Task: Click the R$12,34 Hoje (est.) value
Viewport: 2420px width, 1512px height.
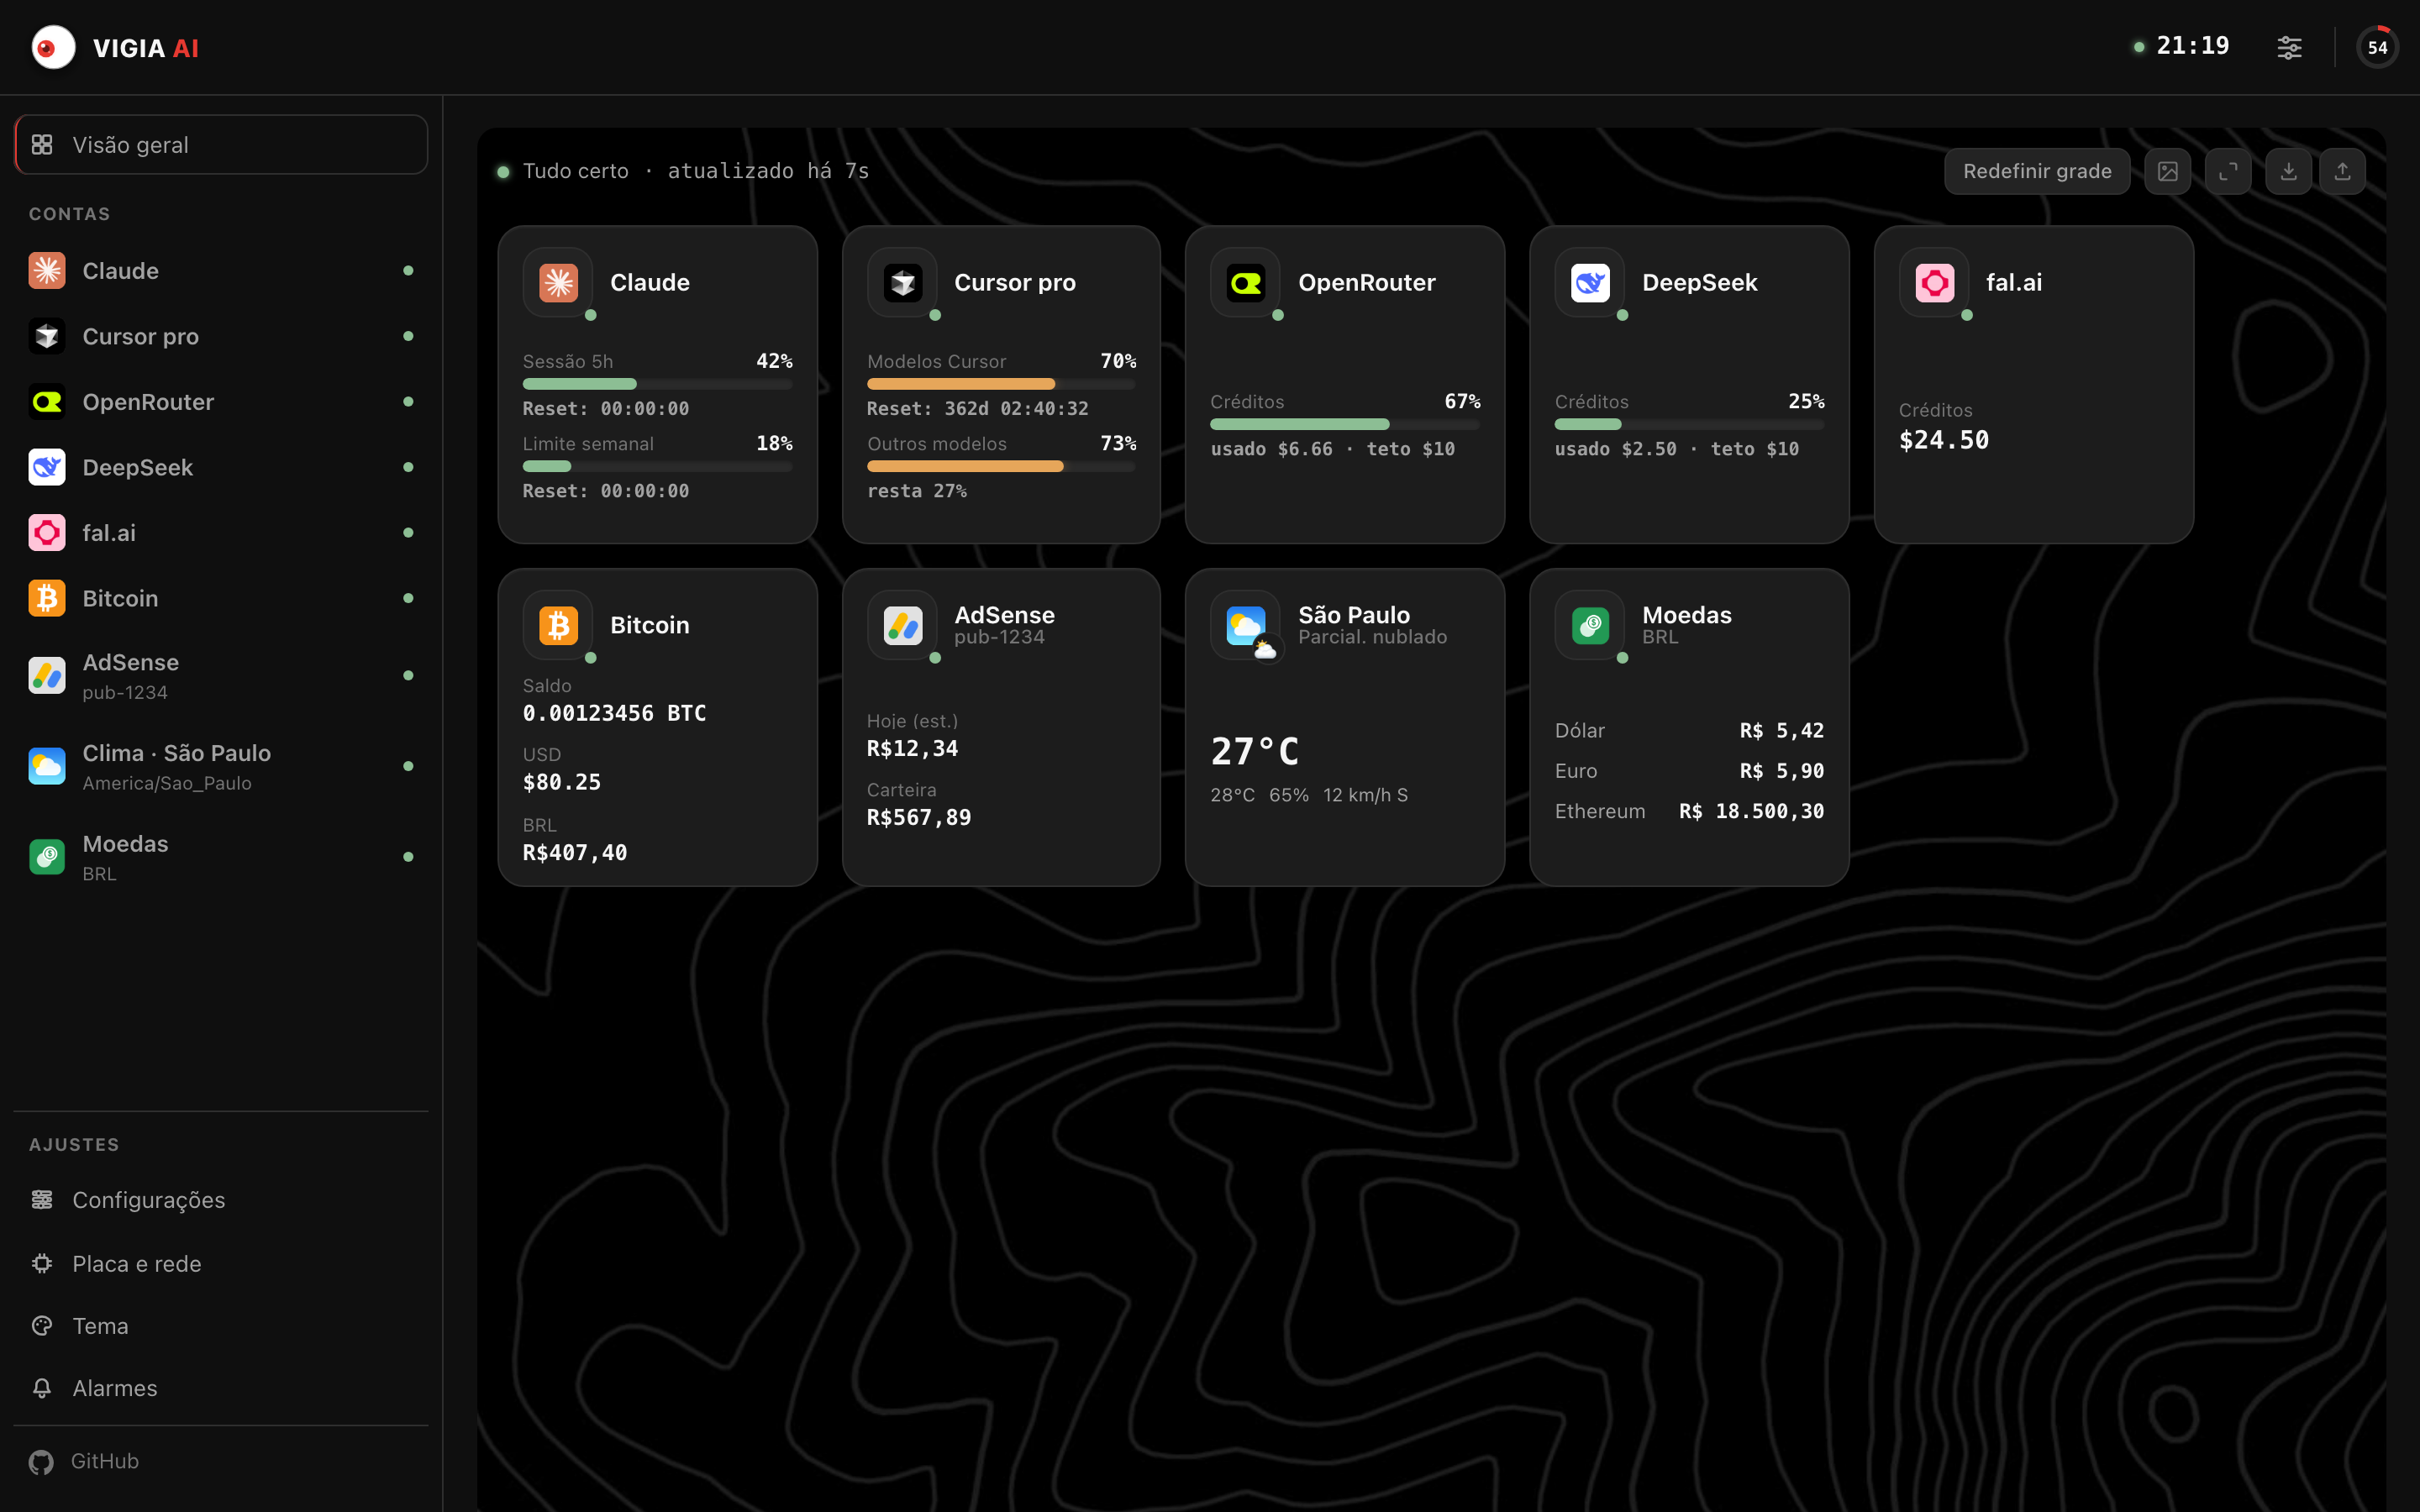Action: click(912, 748)
